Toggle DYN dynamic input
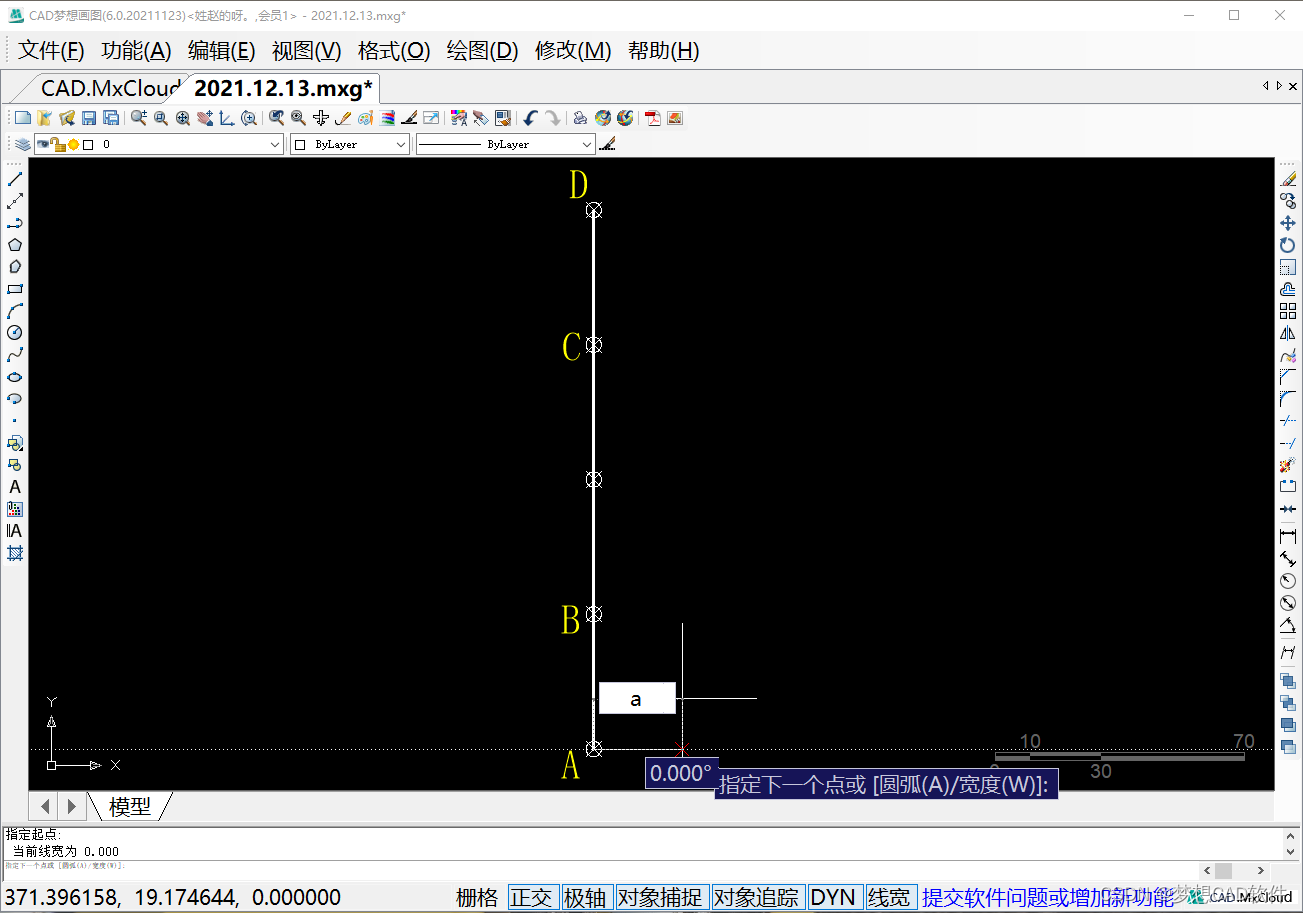The image size is (1303, 913). tap(833, 897)
